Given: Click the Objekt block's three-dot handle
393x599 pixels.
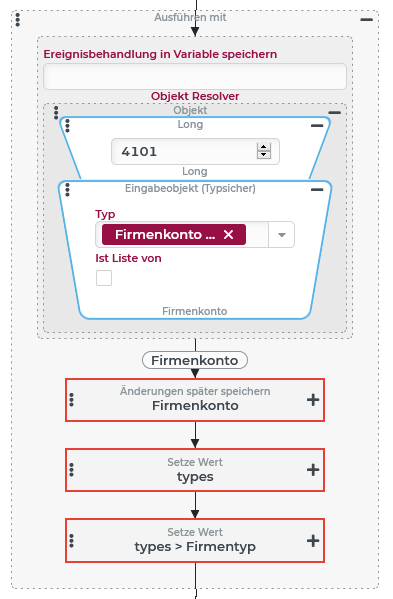Looking at the screenshot, I should point(56,112).
